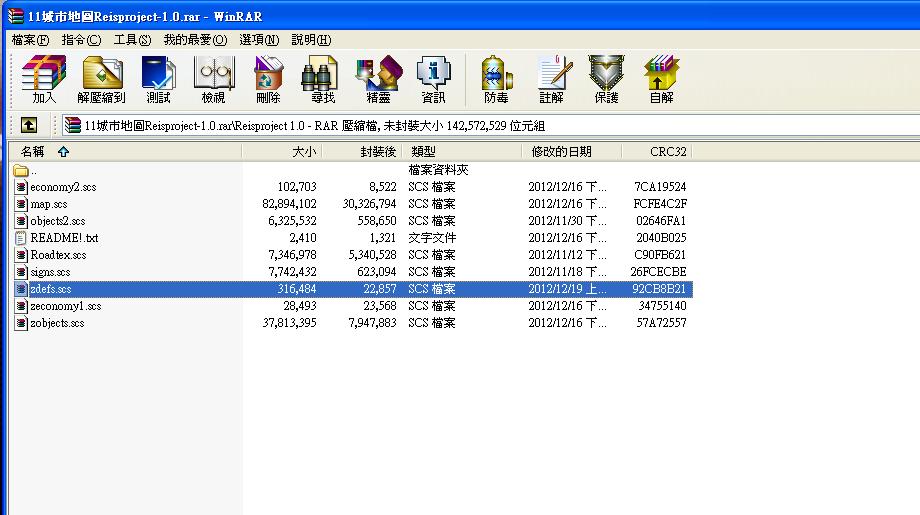Click the economy2.scs file icon
920x515 pixels.
(x=21, y=187)
